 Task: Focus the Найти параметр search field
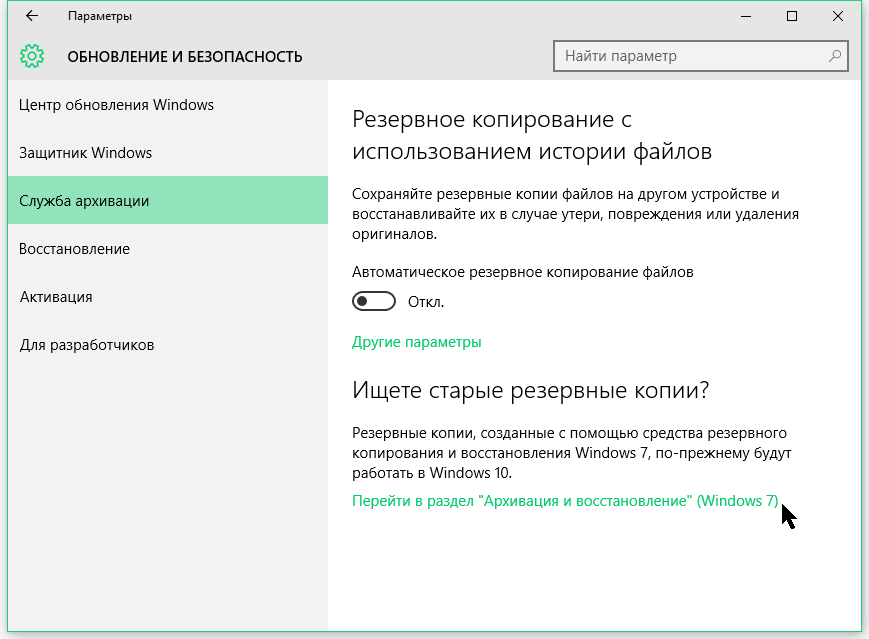(690, 56)
